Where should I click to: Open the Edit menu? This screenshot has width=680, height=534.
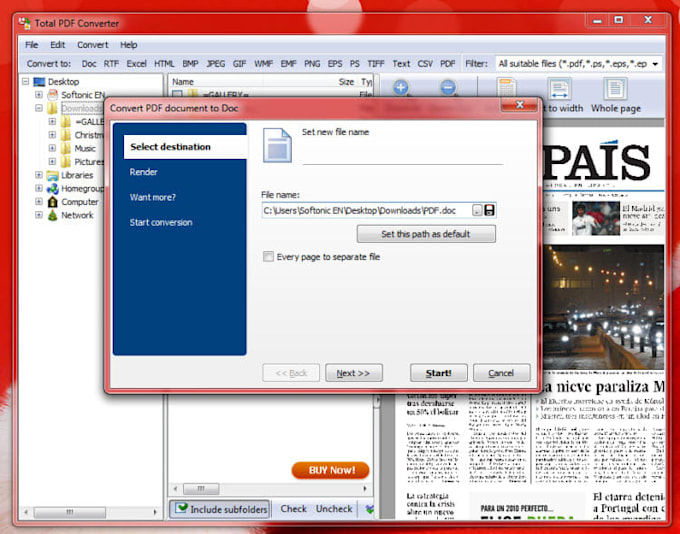point(58,45)
